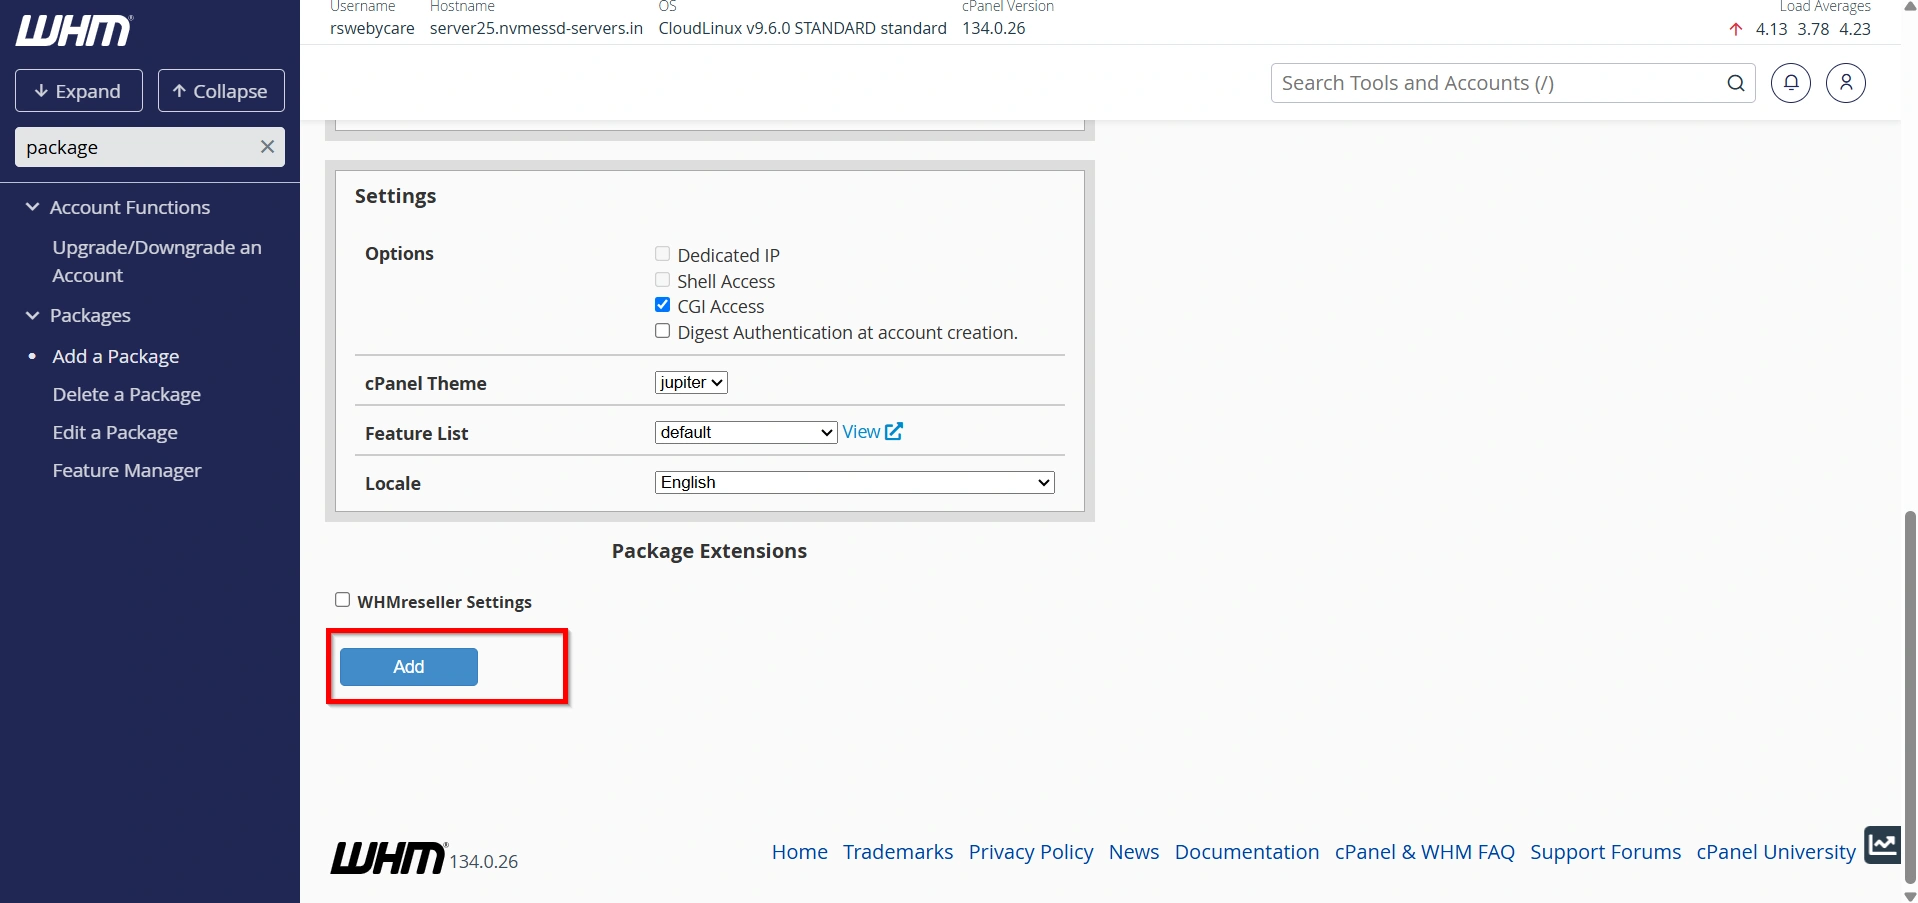This screenshot has height=903, width=1918.
Task: Open Feature Manager
Action: [x=127, y=470]
